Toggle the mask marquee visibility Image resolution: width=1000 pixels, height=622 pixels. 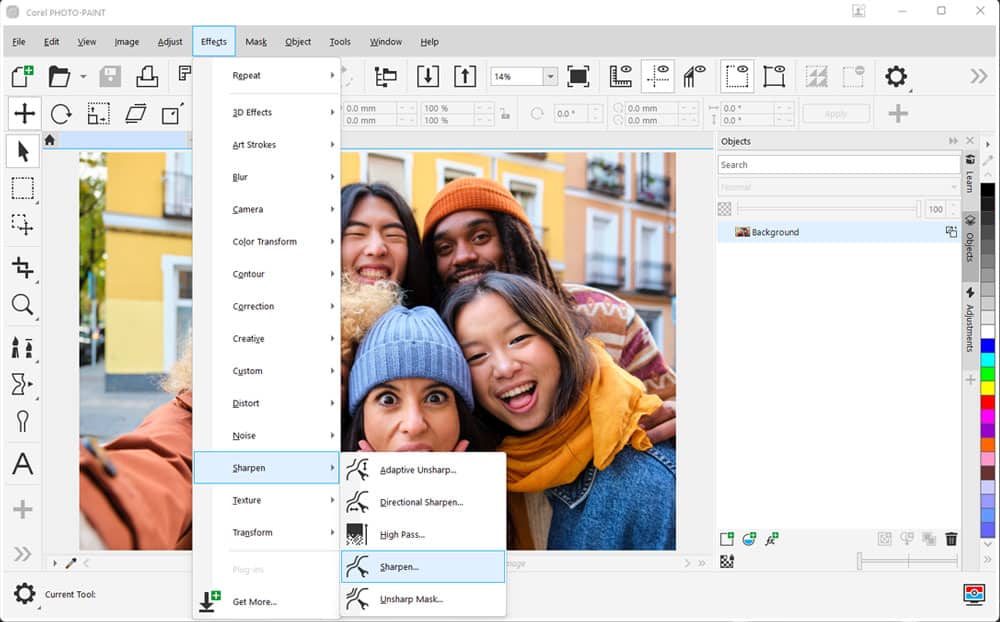(x=737, y=76)
